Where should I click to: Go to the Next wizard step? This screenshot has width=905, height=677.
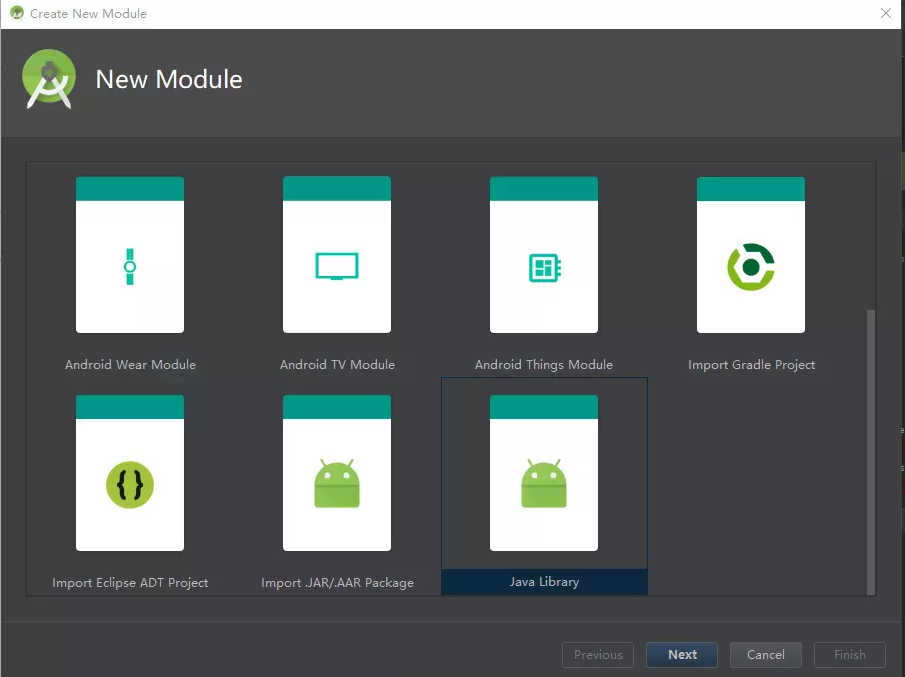pos(682,654)
